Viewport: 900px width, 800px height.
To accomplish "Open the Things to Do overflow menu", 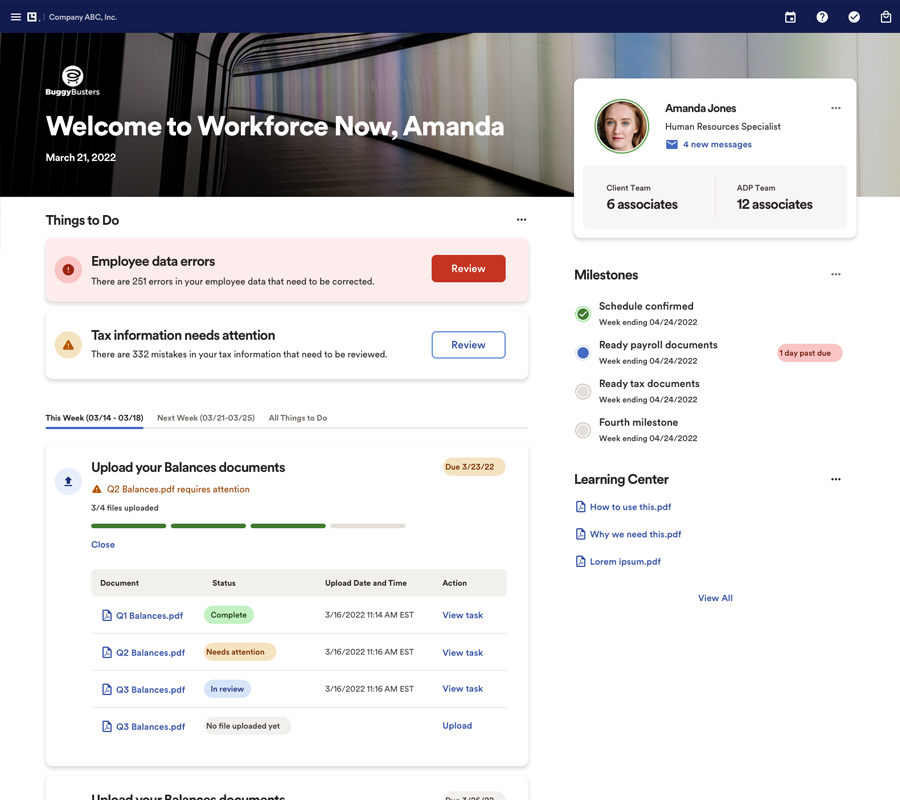I will [521, 219].
